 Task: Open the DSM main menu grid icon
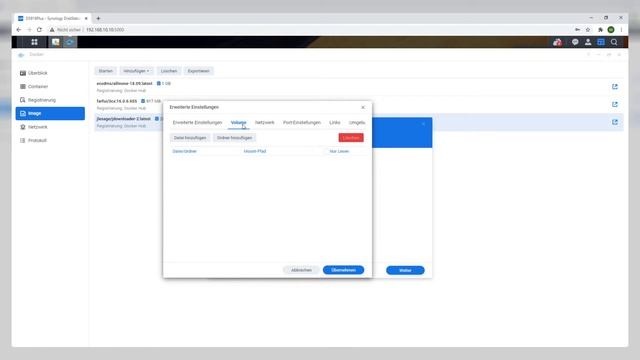[x=34, y=42]
